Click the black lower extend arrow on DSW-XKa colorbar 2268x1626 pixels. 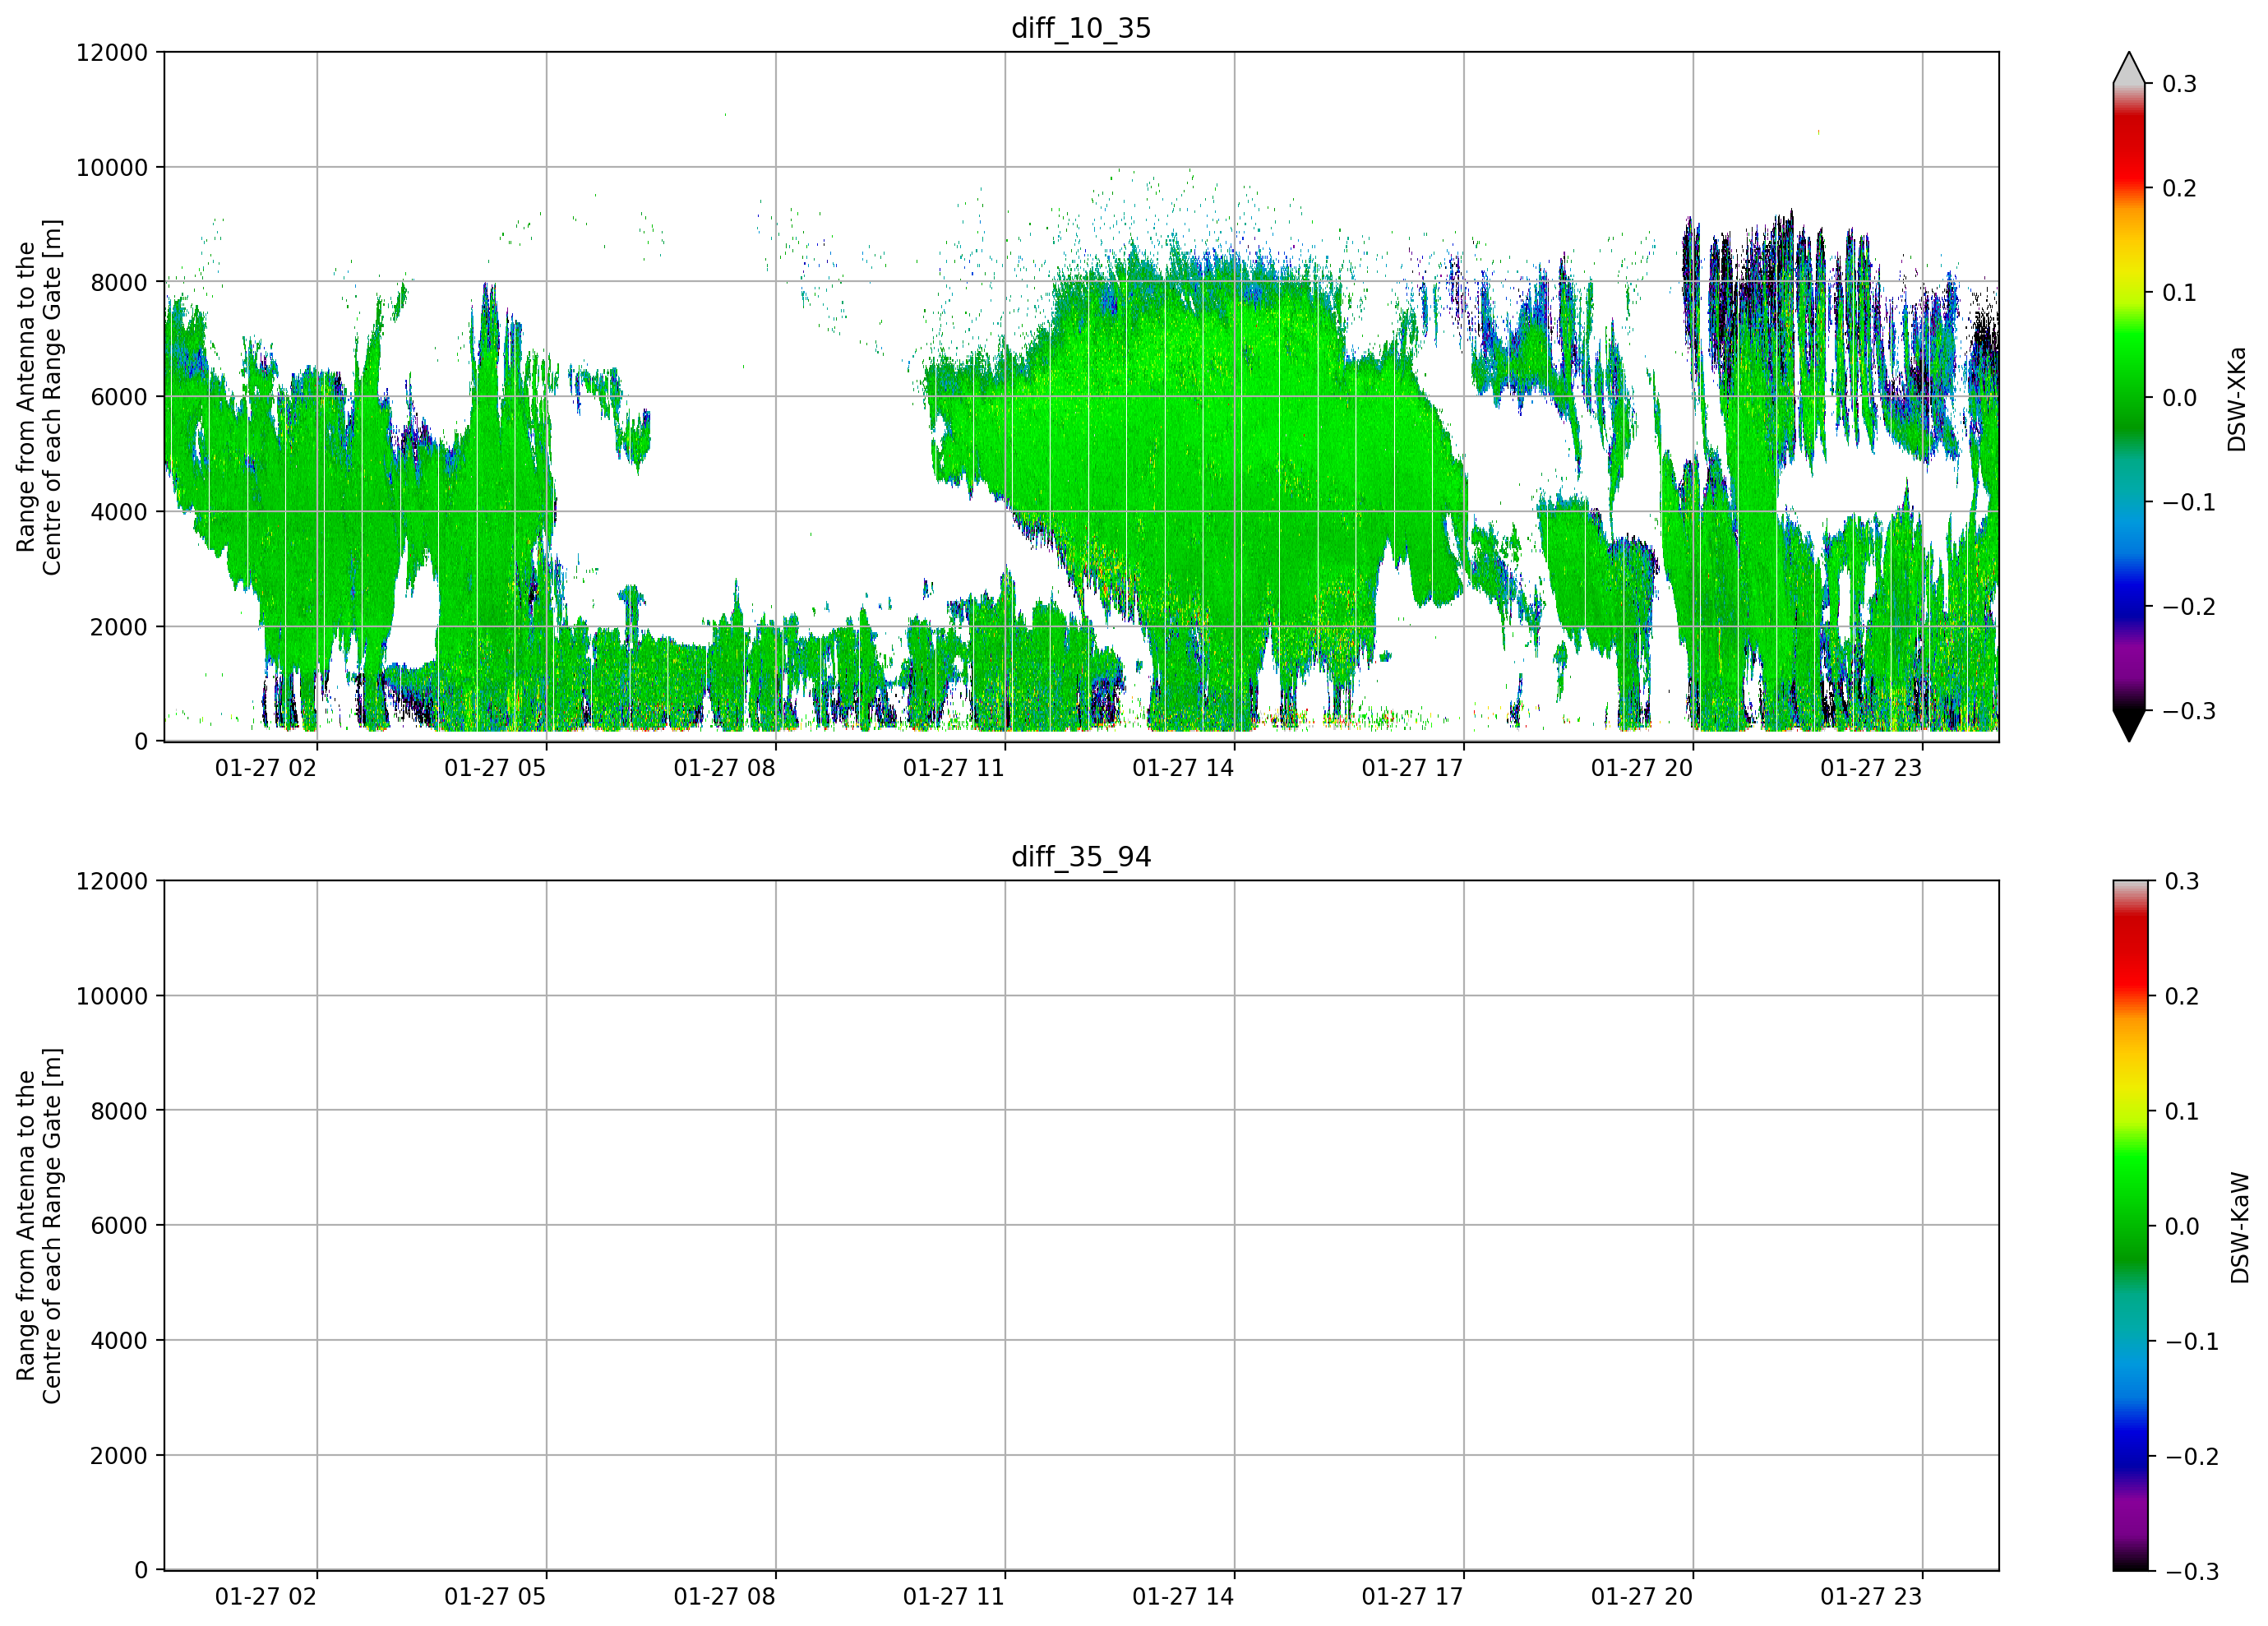coord(2129,726)
